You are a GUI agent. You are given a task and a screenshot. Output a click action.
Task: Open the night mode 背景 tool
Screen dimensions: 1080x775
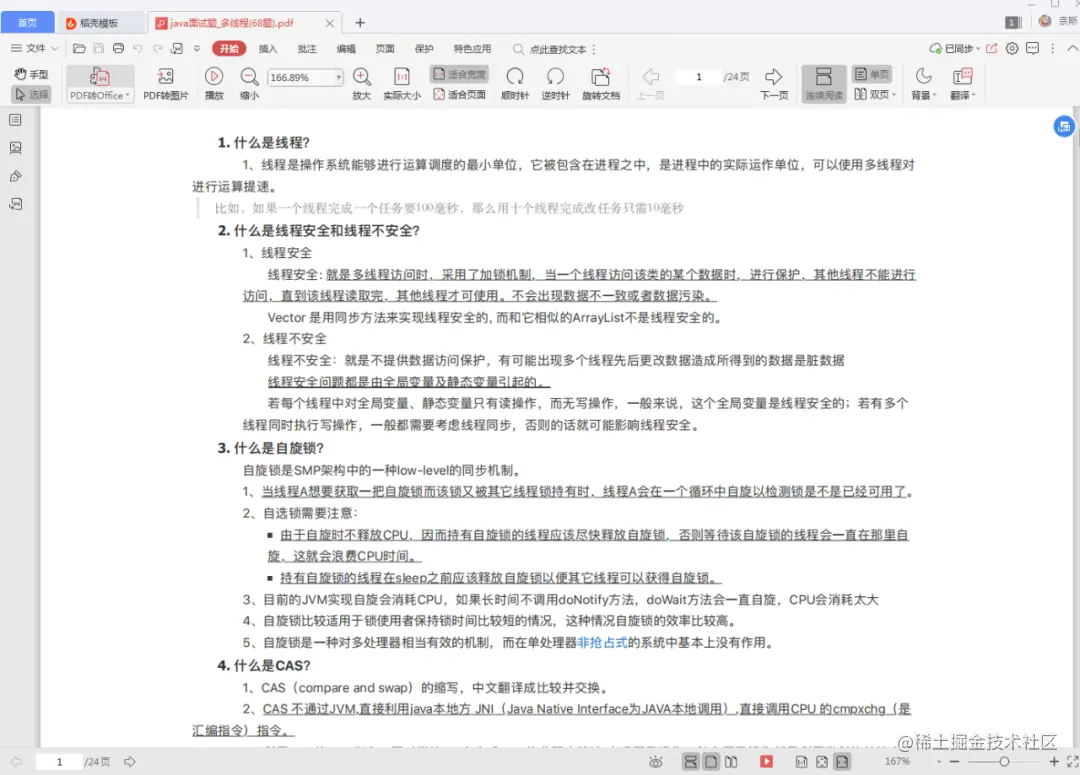click(921, 84)
